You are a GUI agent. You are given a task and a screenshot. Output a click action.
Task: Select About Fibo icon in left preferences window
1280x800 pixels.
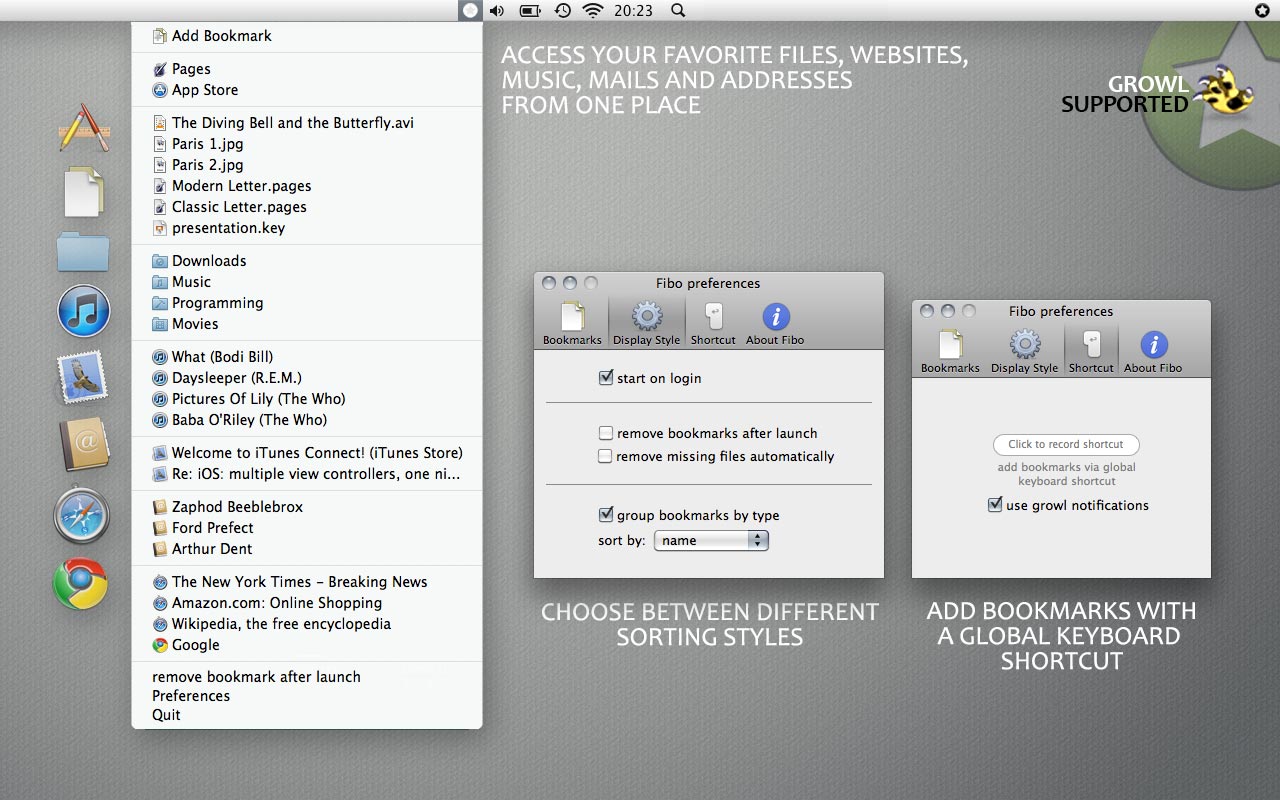pyautogui.click(x=775, y=323)
